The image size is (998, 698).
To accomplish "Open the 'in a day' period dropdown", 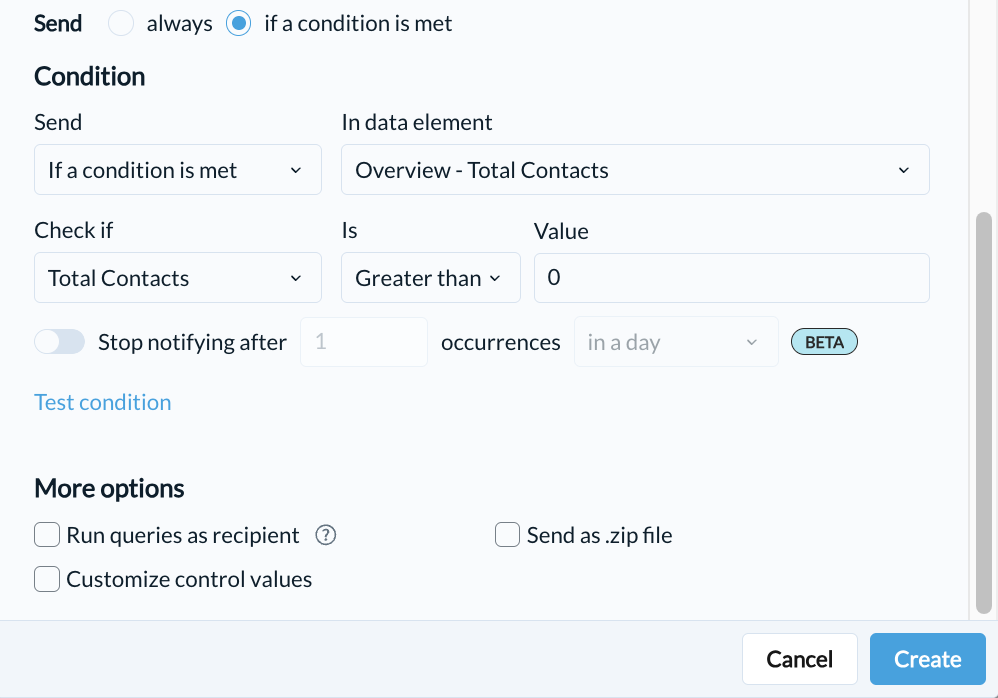I will click(676, 342).
